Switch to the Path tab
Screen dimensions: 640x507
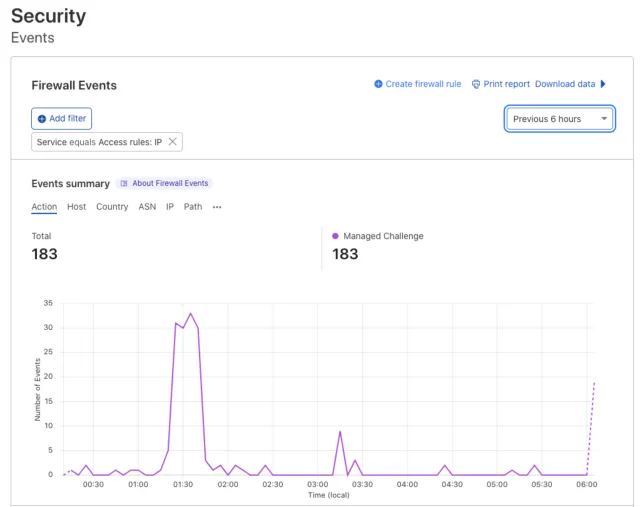[x=193, y=207]
